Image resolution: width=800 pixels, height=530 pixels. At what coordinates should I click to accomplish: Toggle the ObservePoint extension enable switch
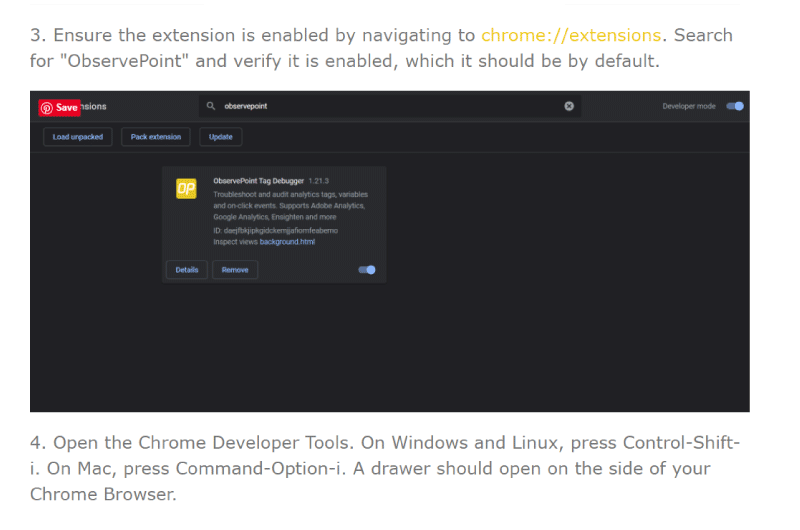pyautogui.click(x=367, y=270)
